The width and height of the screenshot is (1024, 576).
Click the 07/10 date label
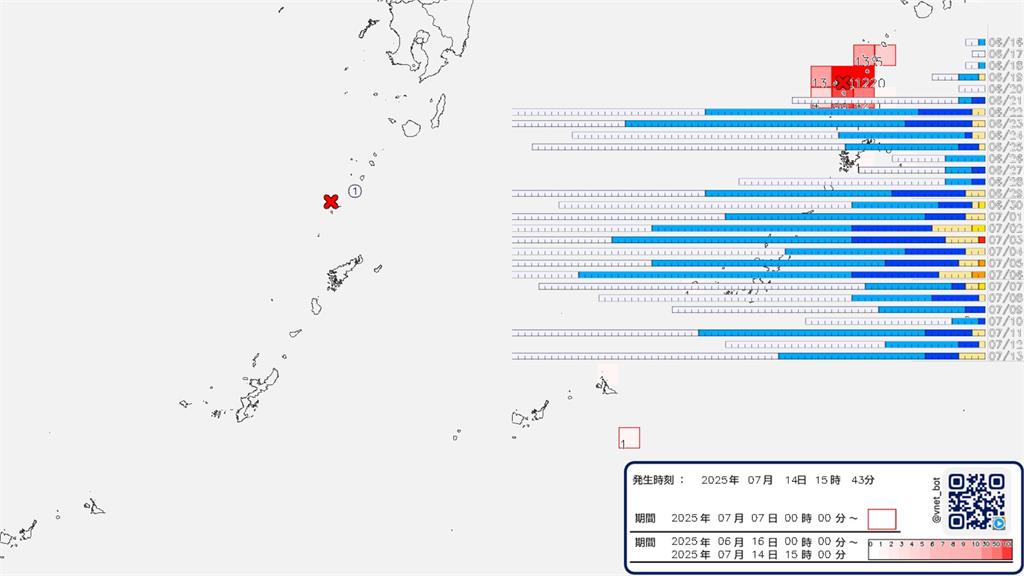click(1005, 321)
